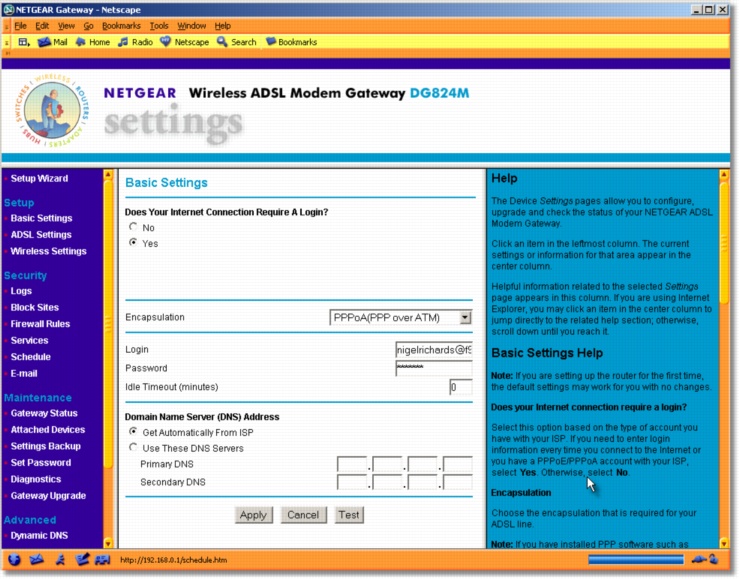Click up arrow of Help pane scrollbar
The image size is (739, 579).
723,175
